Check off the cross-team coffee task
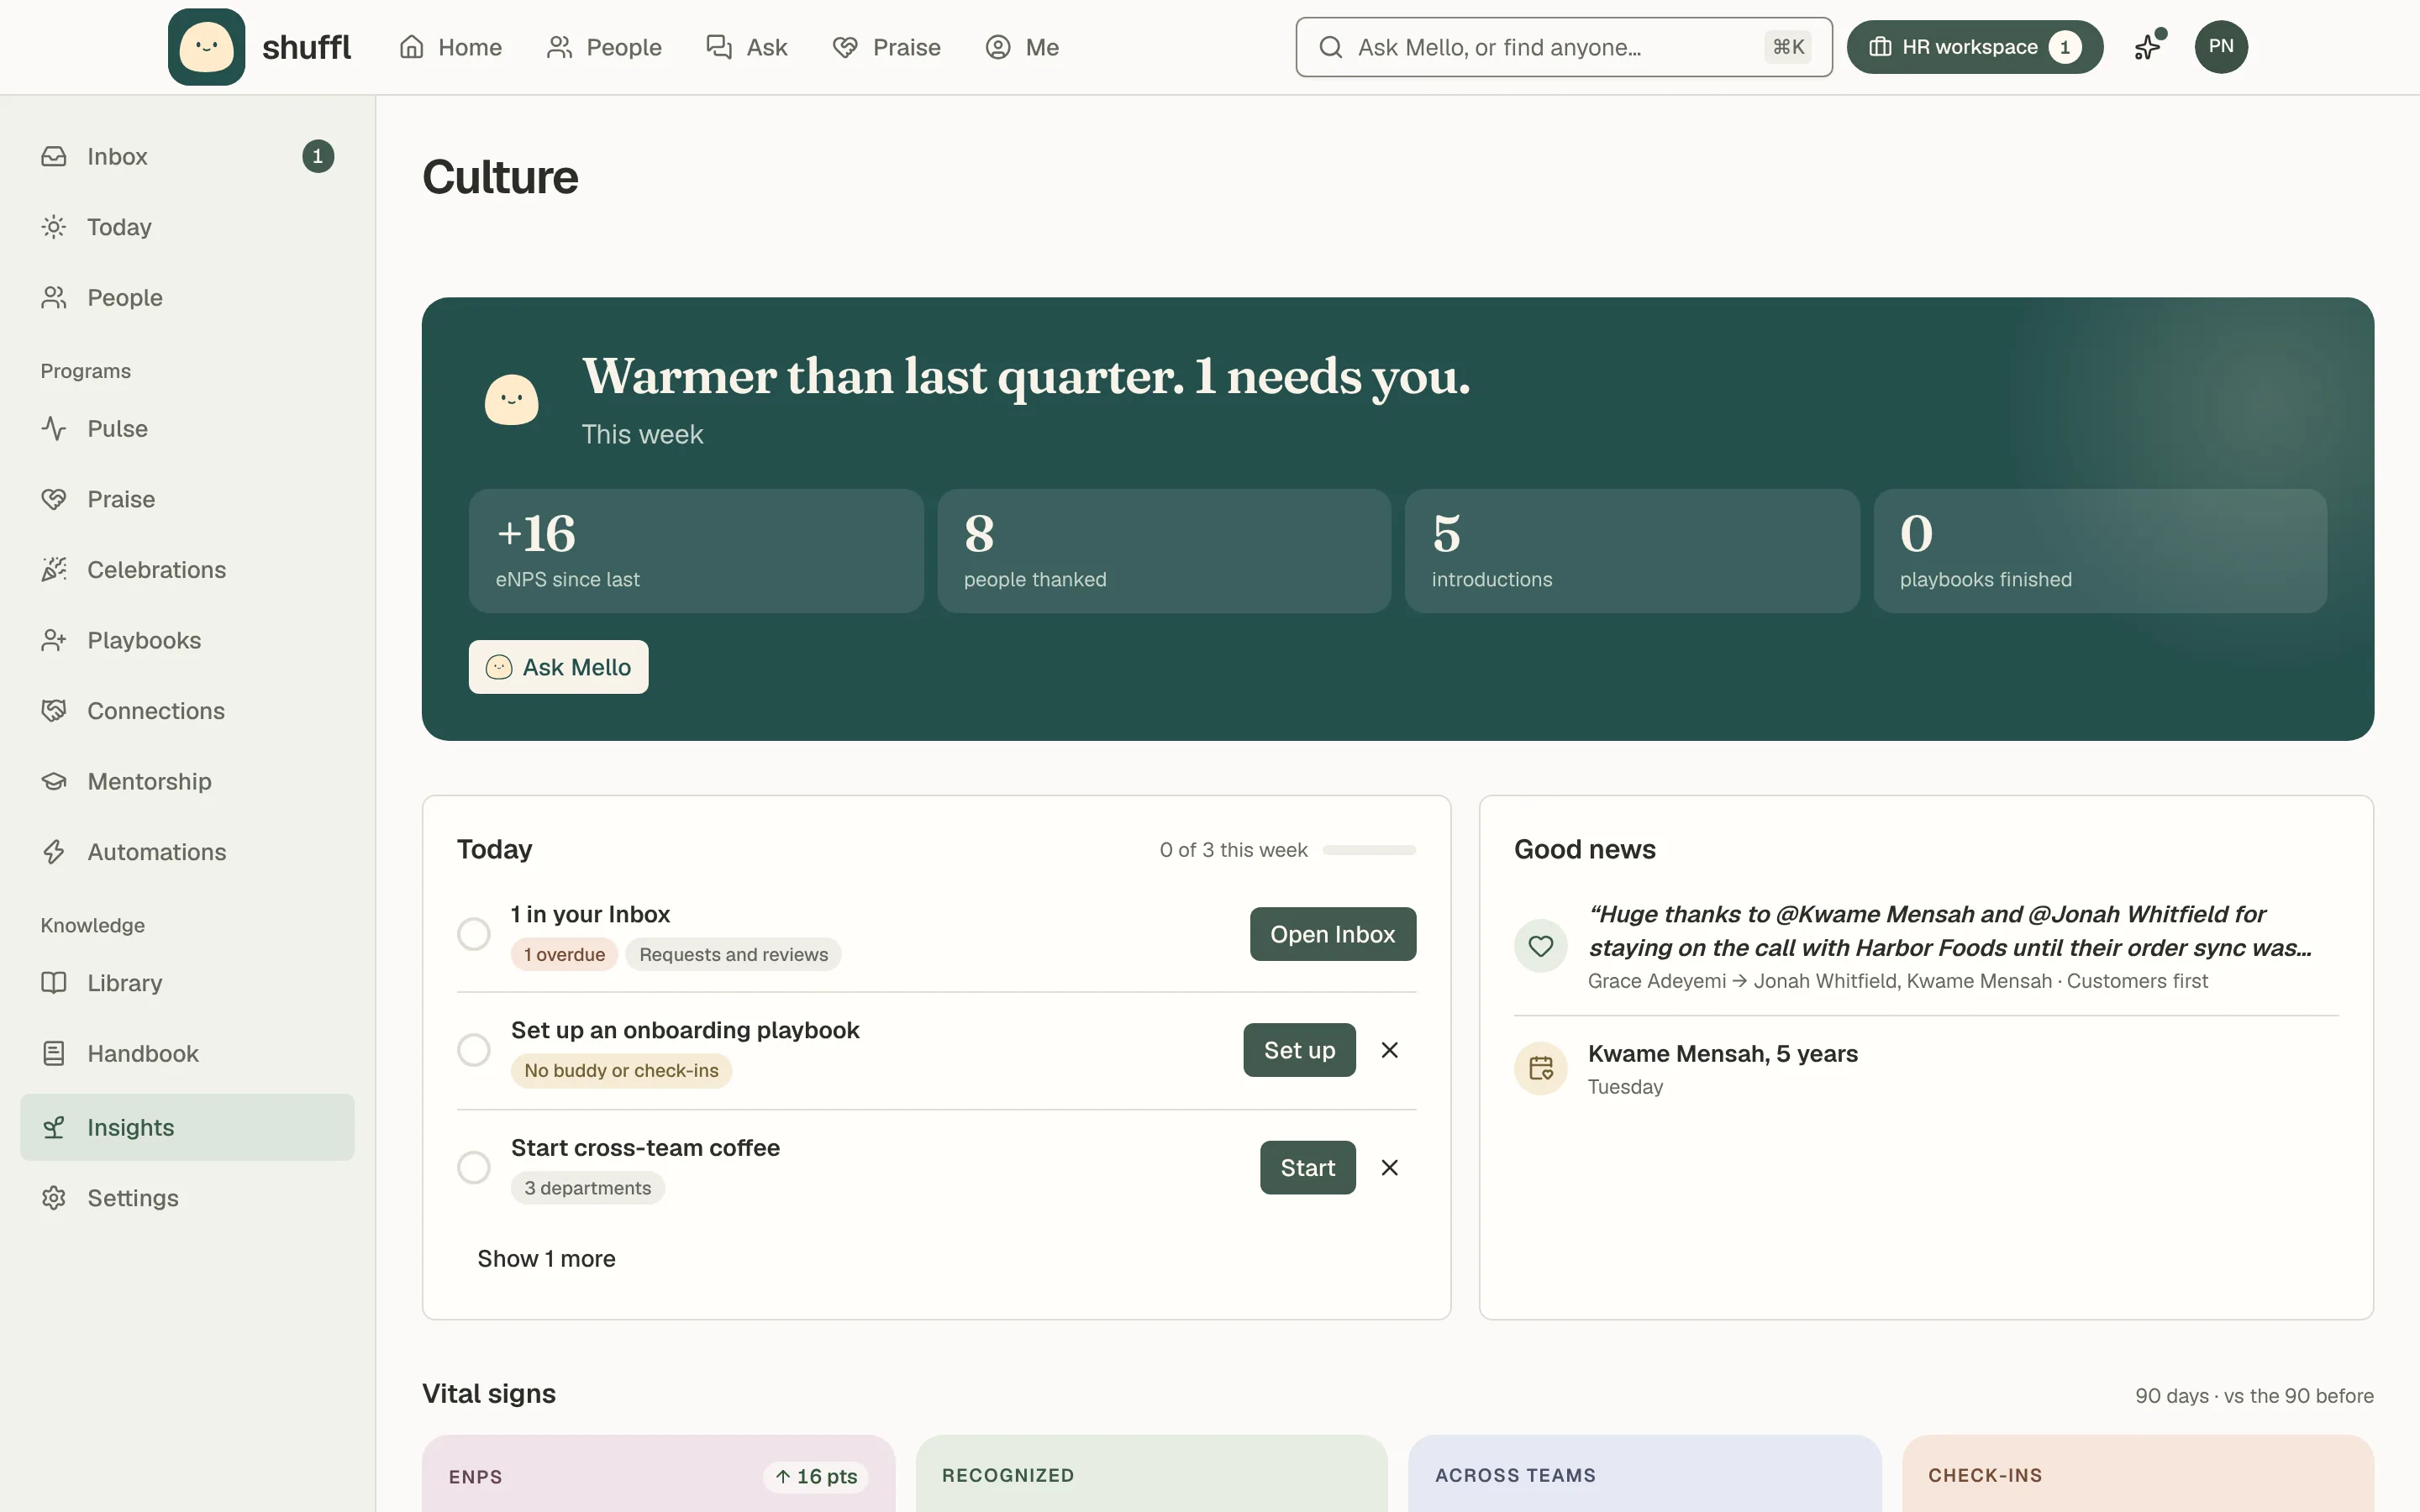This screenshot has height=1512, width=2420. (474, 1167)
